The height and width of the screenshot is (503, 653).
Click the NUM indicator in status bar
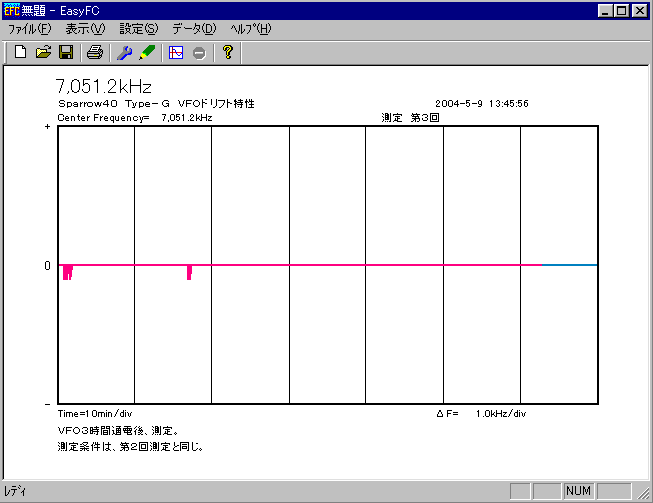click(578, 491)
